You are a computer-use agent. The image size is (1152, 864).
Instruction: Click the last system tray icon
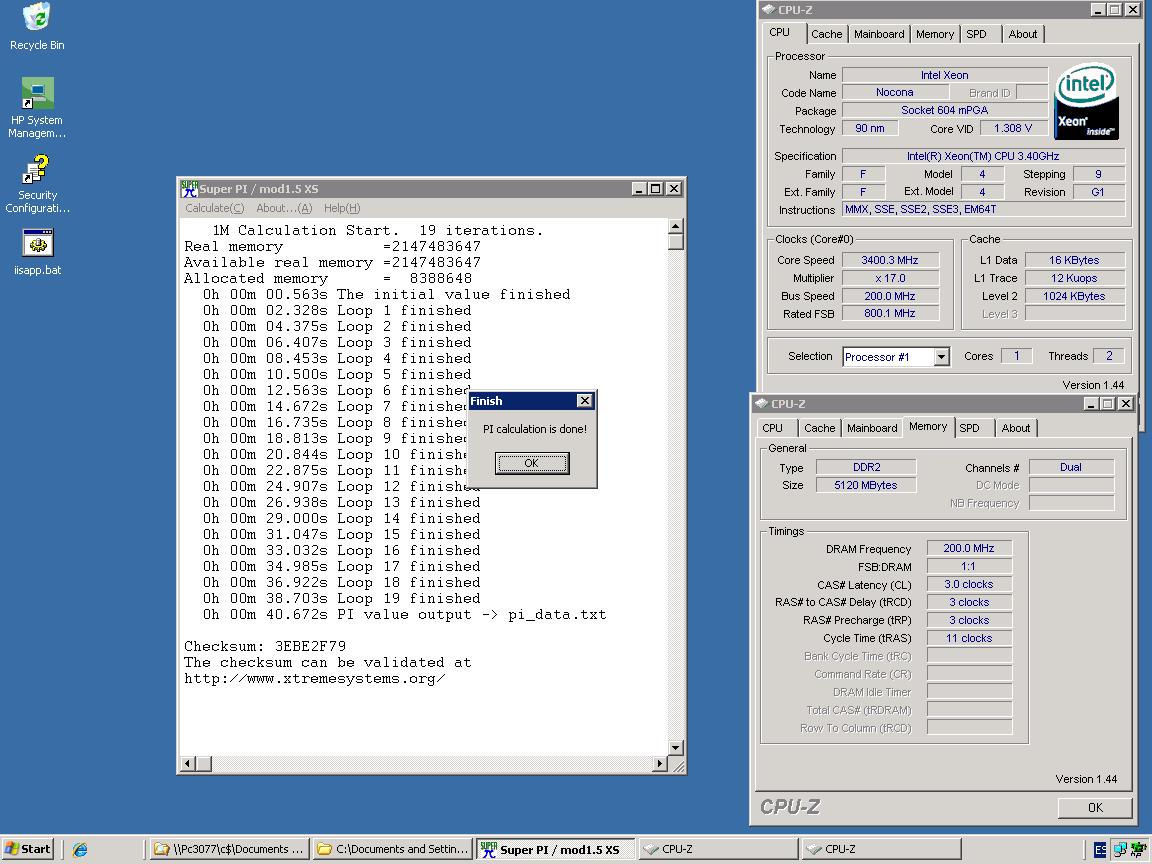click(1138, 849)
